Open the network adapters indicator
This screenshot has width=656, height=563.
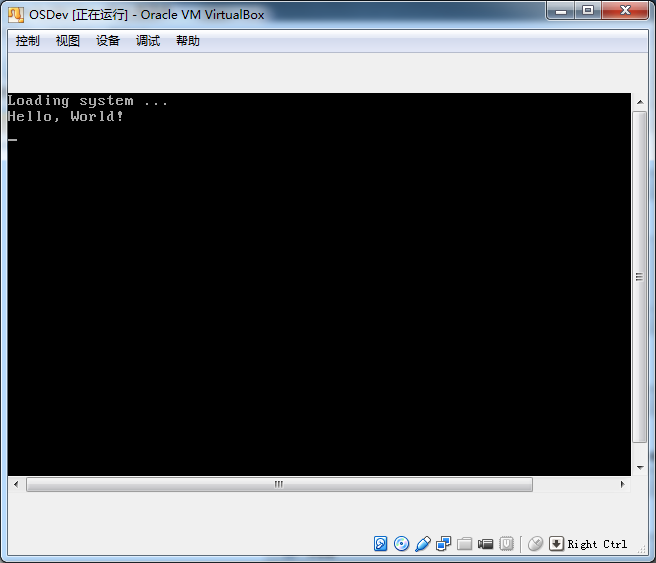coord(444,544)
